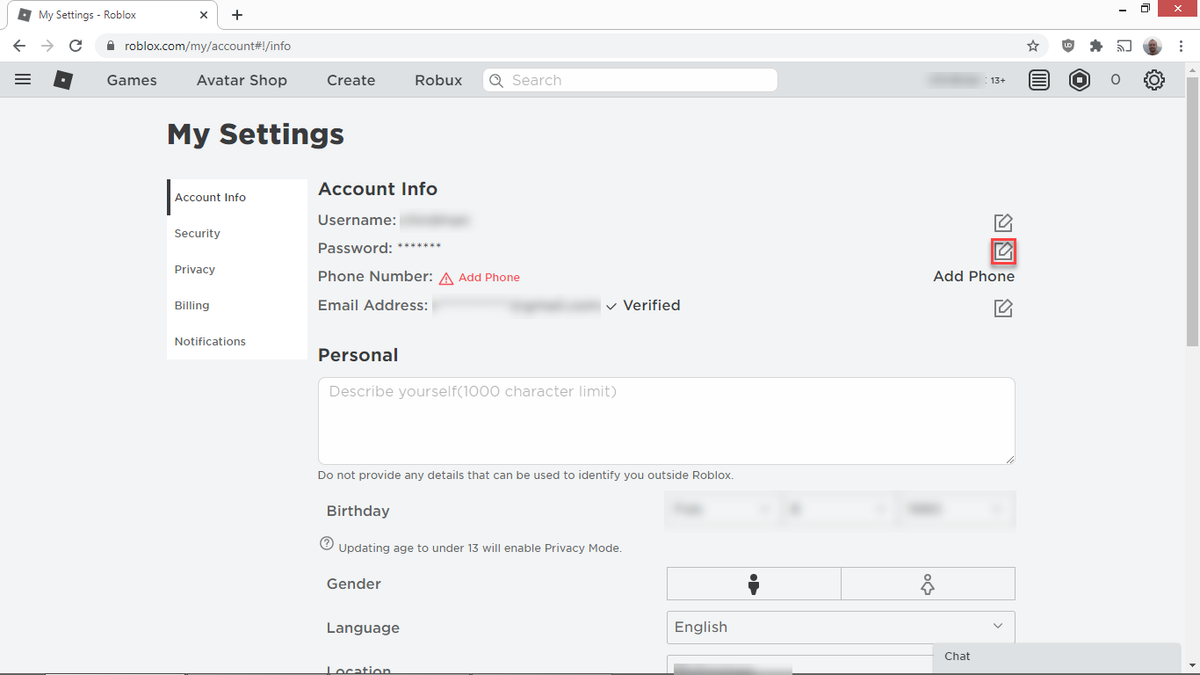Click the Add Phone button on right

pyautogui.click(x=974, y=276)
